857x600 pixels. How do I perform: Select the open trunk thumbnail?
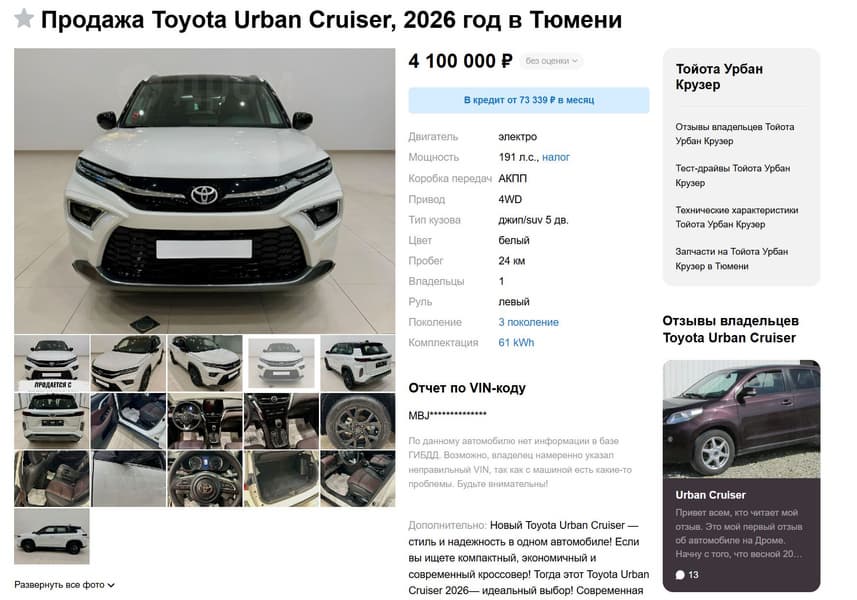281,479
